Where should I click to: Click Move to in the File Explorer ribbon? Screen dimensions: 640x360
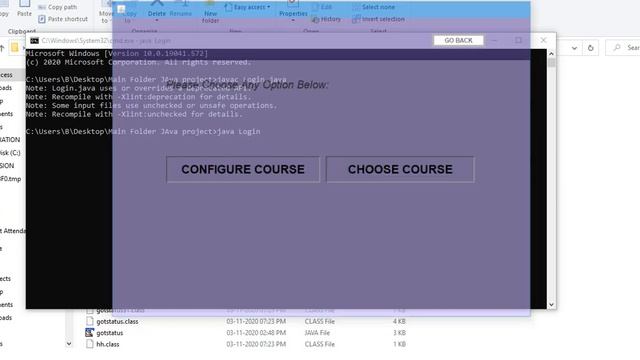[106, 12]
